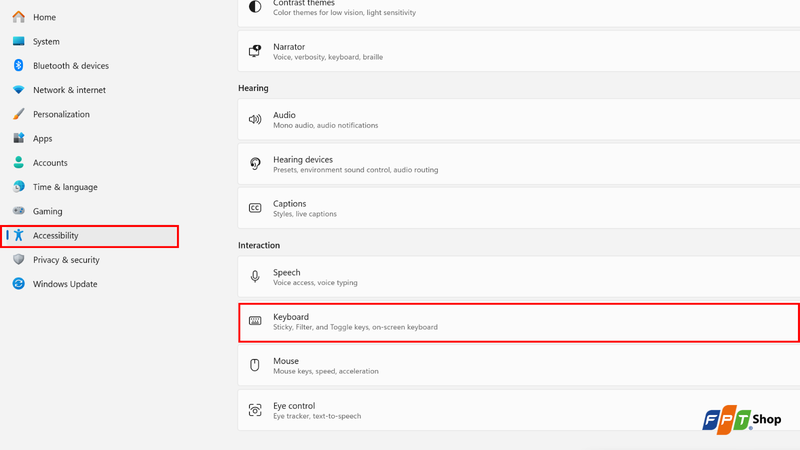Open Mouse accessibility settings
Screen dimensions: 800x450
(519, 365)
